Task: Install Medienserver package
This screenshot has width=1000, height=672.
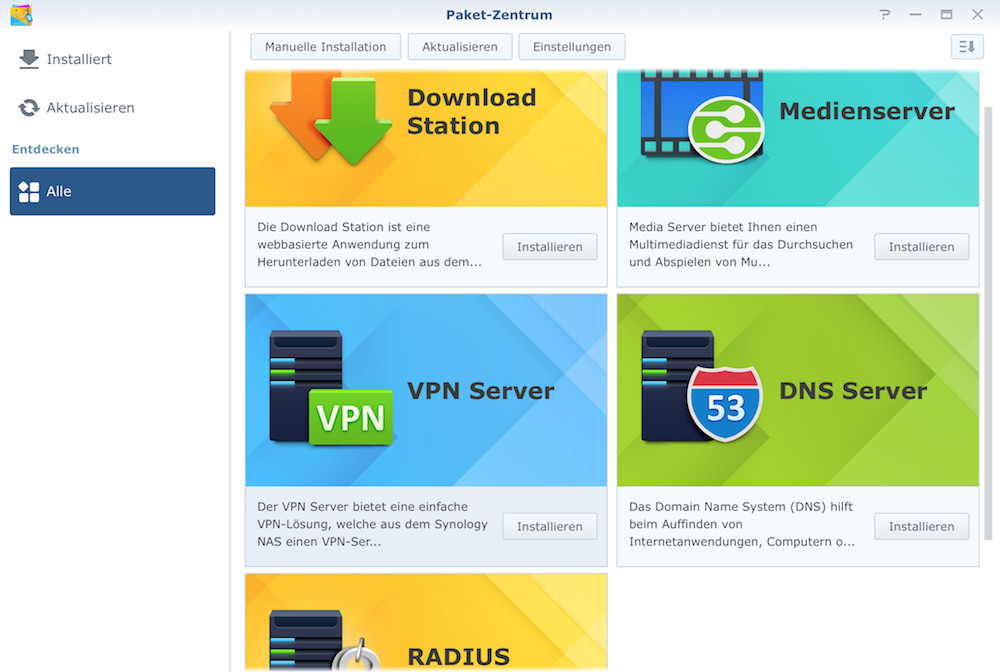Action: 922,247
